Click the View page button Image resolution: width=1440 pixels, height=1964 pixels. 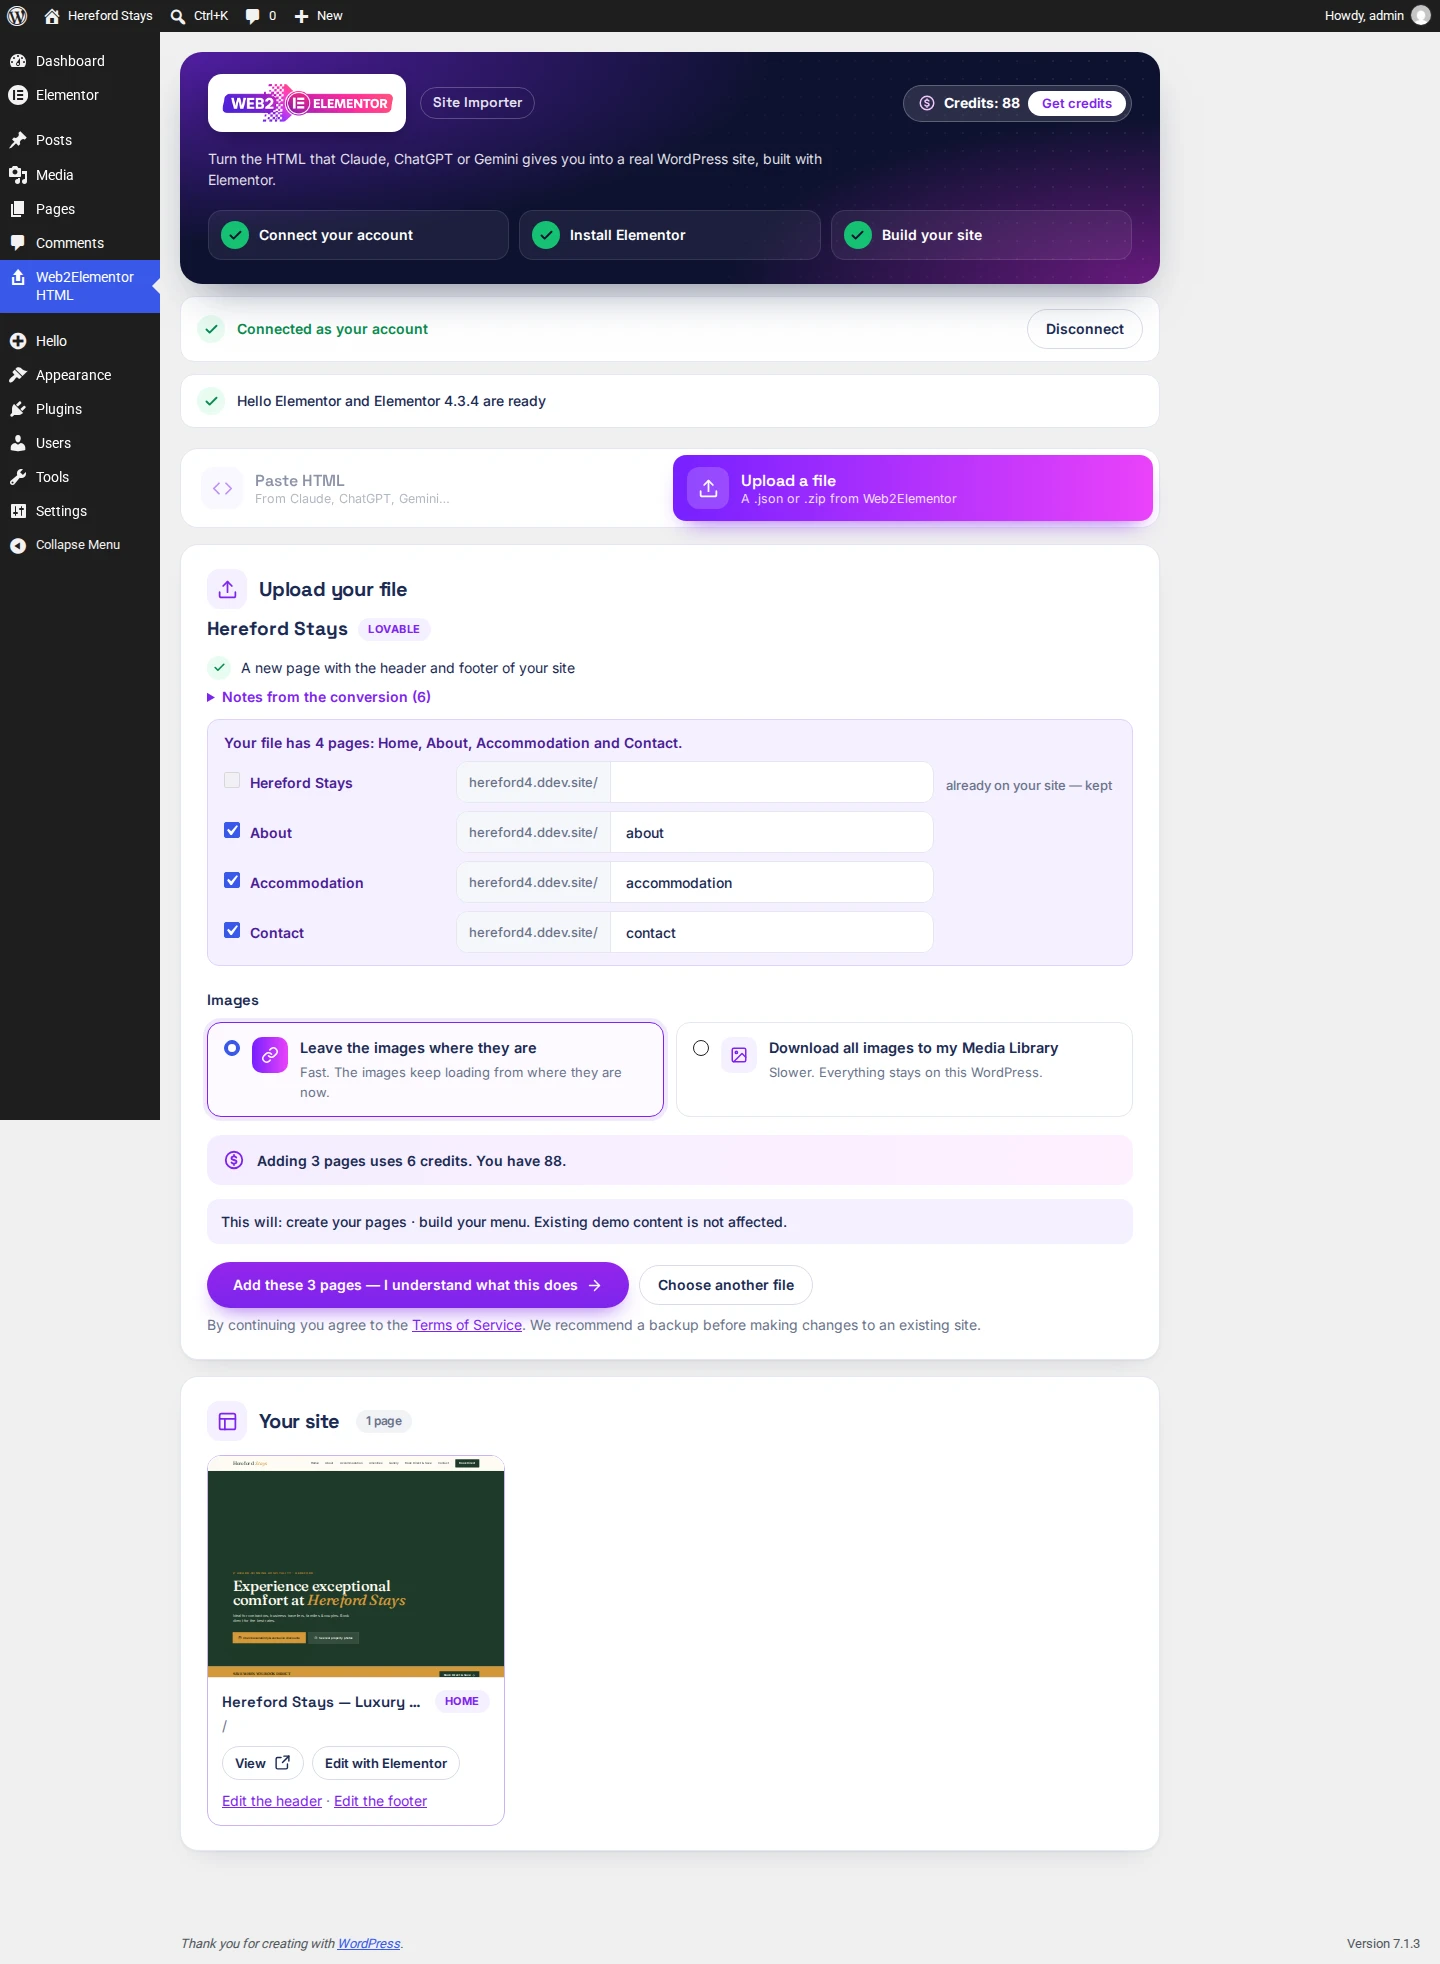pyautogui.click(x=262, y=1763)
